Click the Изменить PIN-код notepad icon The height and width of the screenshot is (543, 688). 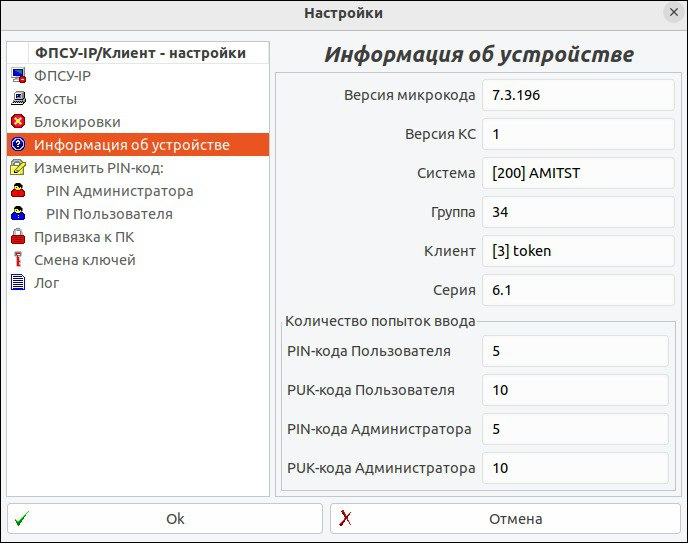[18, 168]
